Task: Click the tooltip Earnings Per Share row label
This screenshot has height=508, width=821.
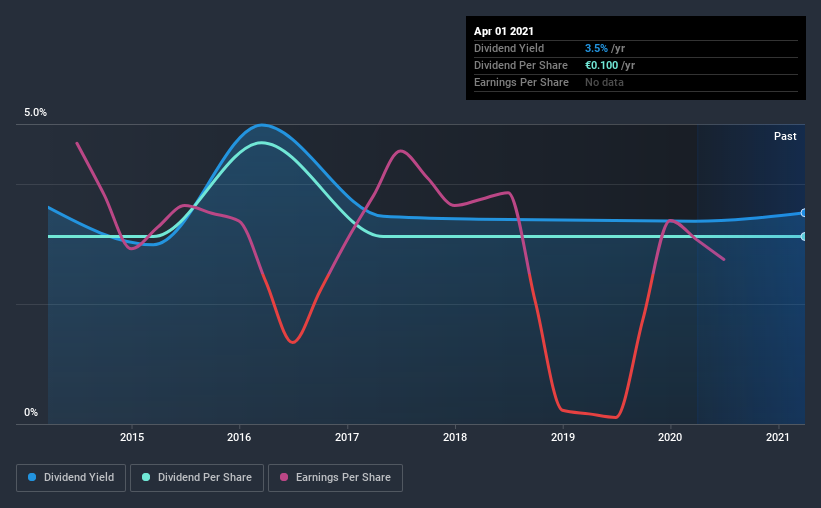Action: 522,82
